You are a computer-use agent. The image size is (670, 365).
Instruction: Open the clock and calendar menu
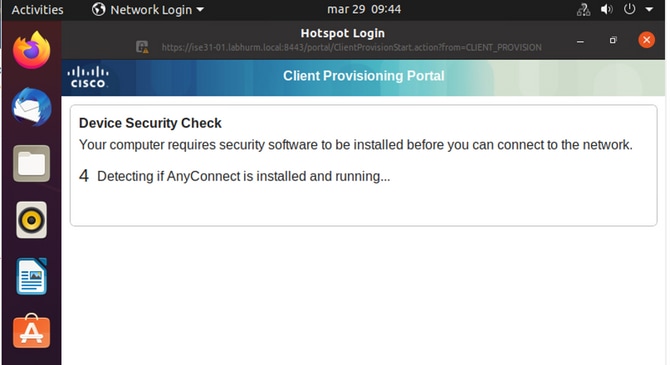[x=364, y=9]
